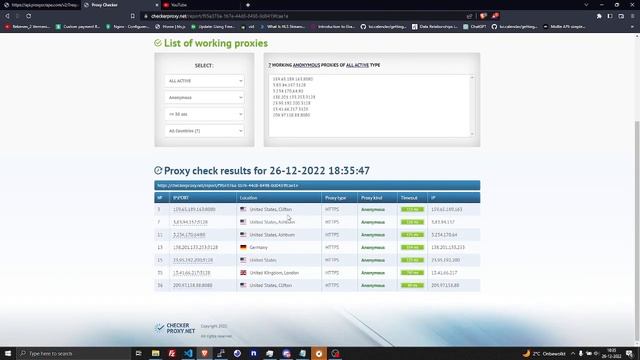Open the ALL ACTIVE proxy type dropdown
The image size is (640, 360).
204,81
